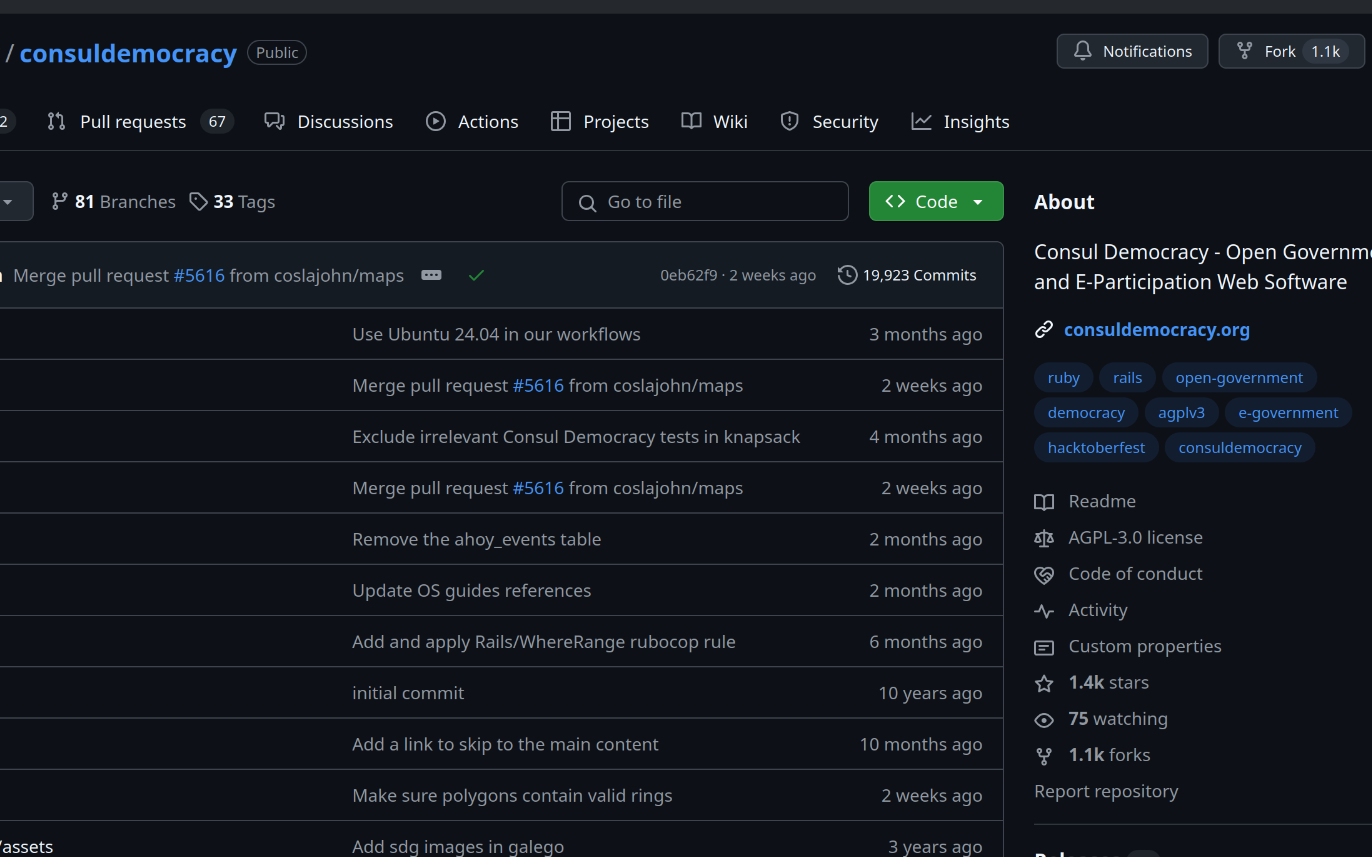1372x857 pixels.
Task: Open pull request #5616 in latest commit header
Action: [199, 275]
